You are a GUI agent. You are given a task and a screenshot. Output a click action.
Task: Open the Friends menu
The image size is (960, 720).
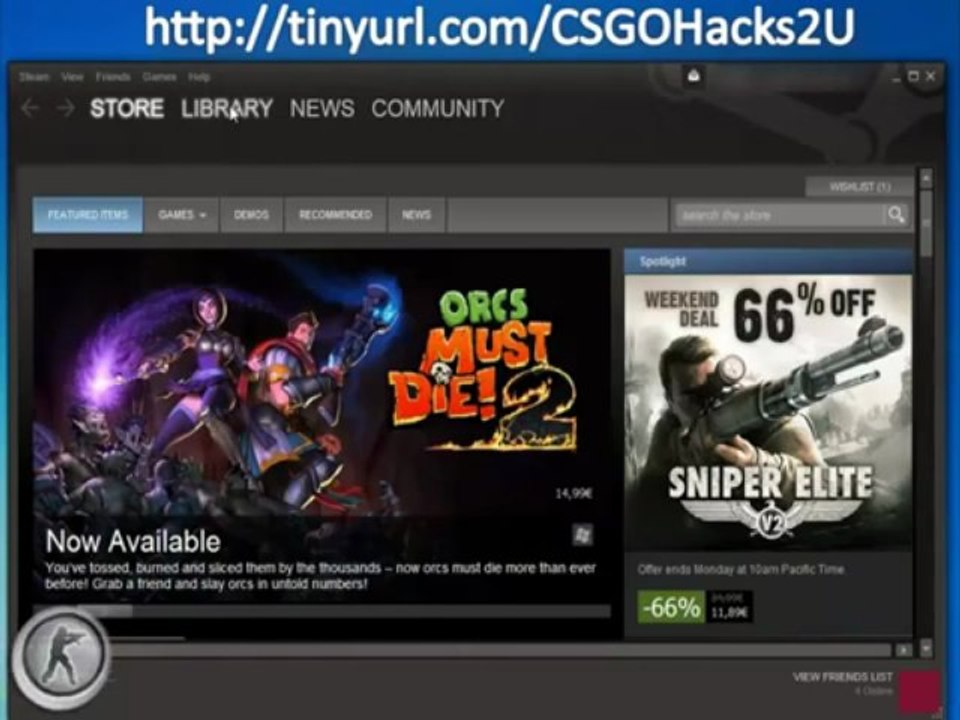(113, 77)
